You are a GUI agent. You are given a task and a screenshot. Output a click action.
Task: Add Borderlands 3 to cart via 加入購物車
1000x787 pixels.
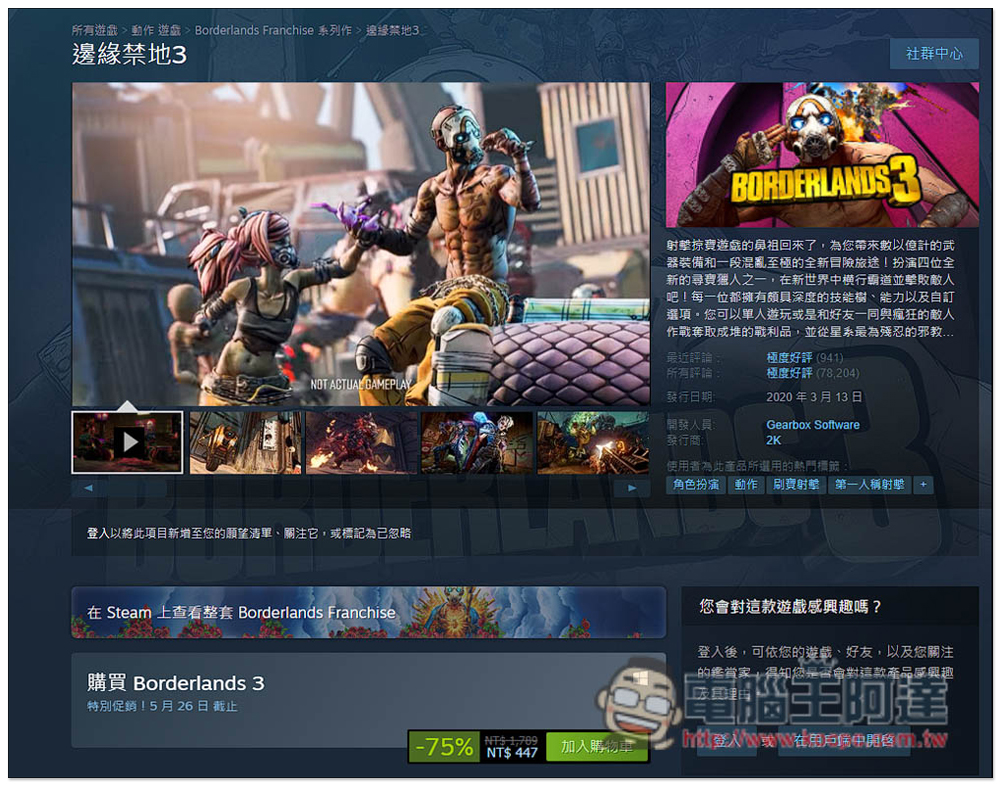[x=596, y=746]
